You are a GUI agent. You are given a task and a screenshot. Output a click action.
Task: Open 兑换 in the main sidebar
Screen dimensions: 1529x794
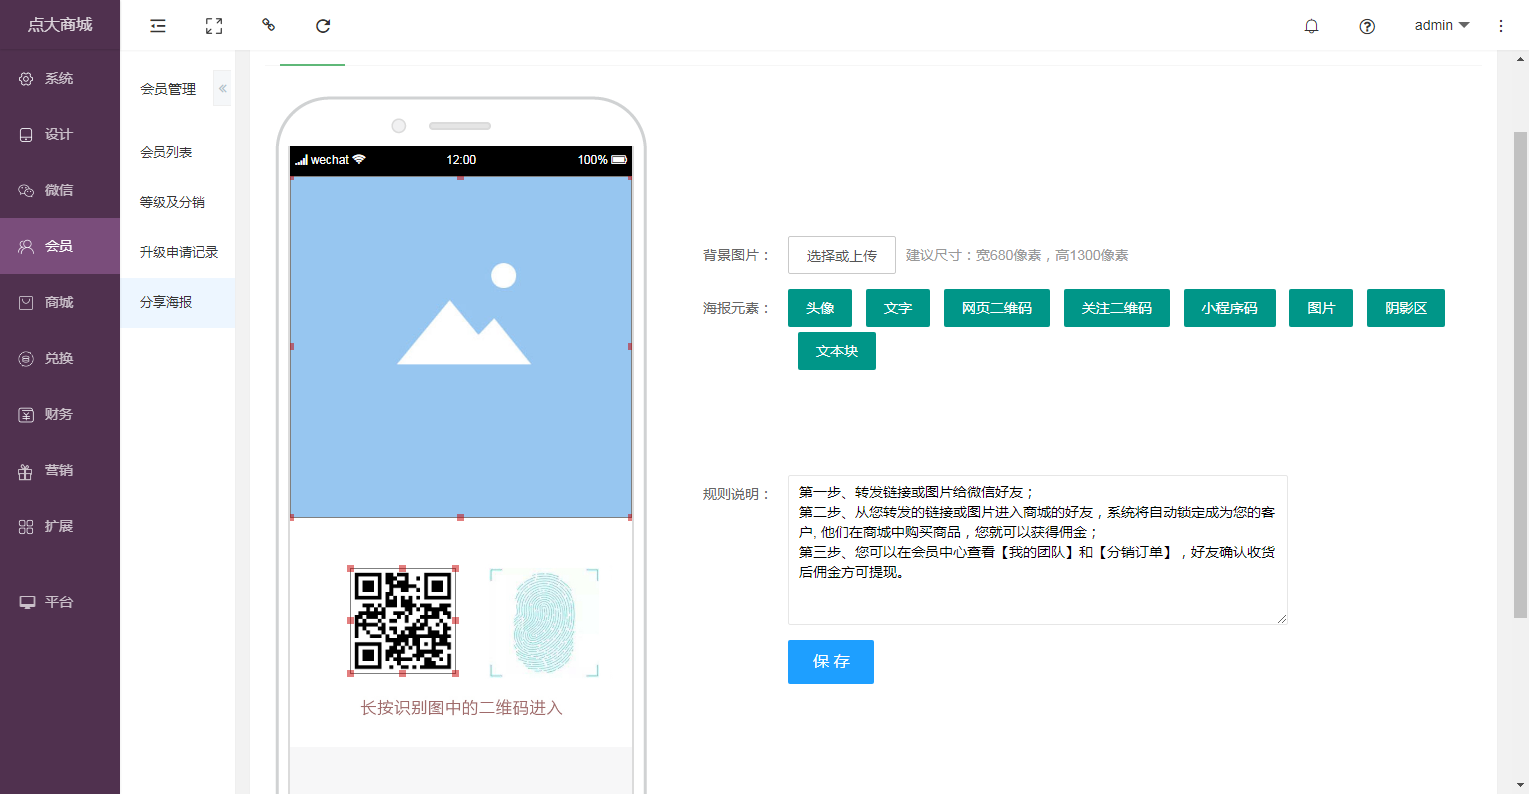point(60,358)
